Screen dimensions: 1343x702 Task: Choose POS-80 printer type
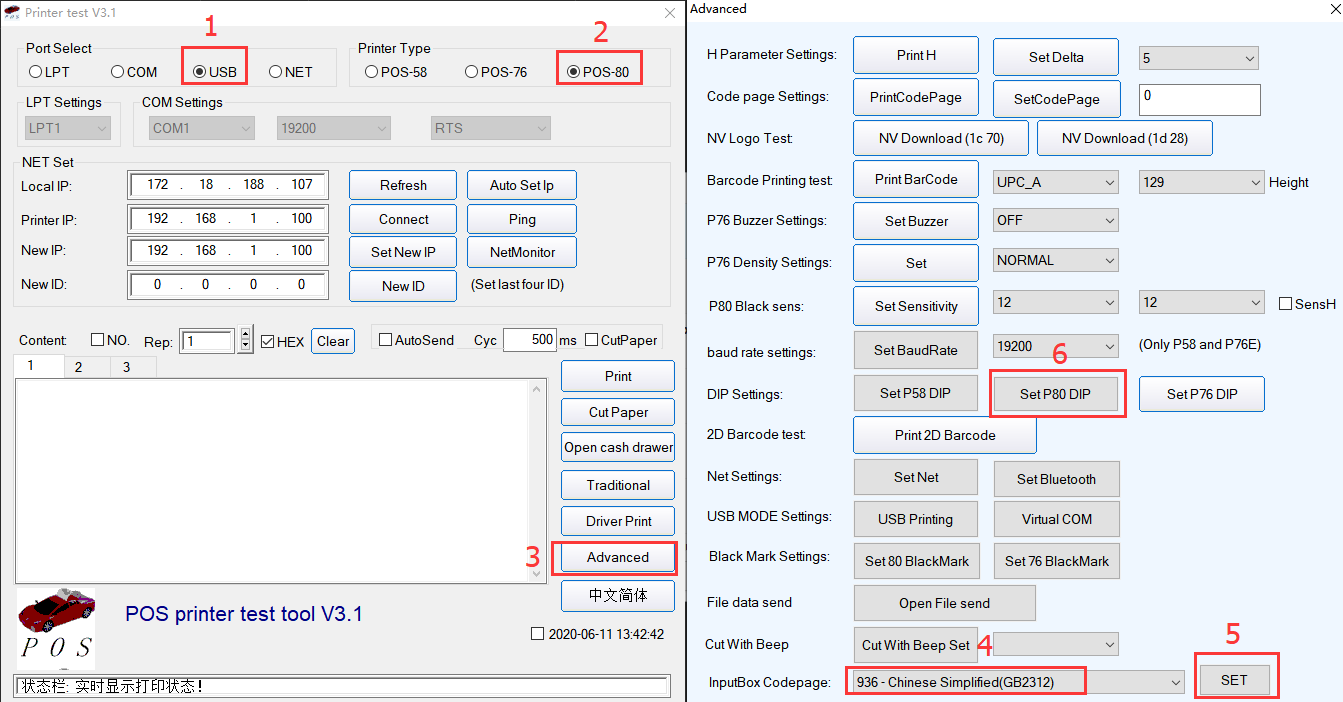coord(573,72)
